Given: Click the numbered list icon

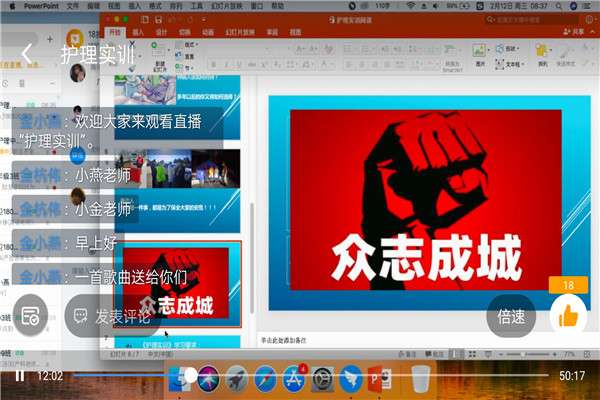Looking at the screenshot, I should (x=367, y=49).
